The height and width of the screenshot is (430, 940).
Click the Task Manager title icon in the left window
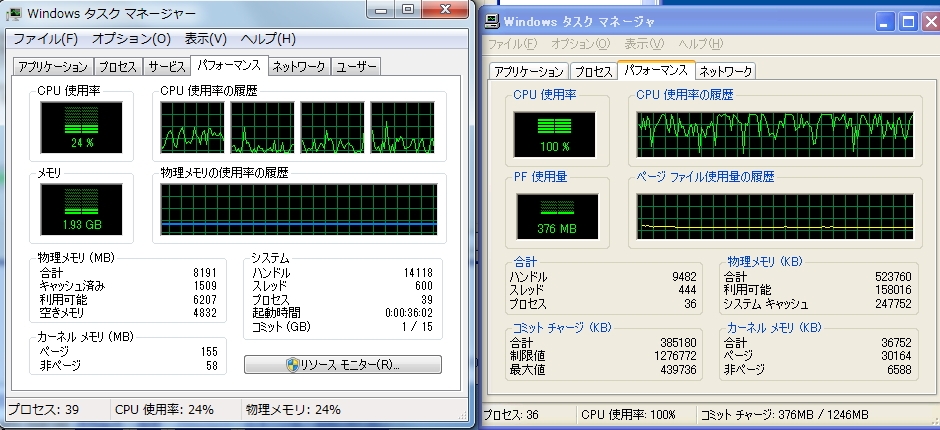tap(14, 13)
